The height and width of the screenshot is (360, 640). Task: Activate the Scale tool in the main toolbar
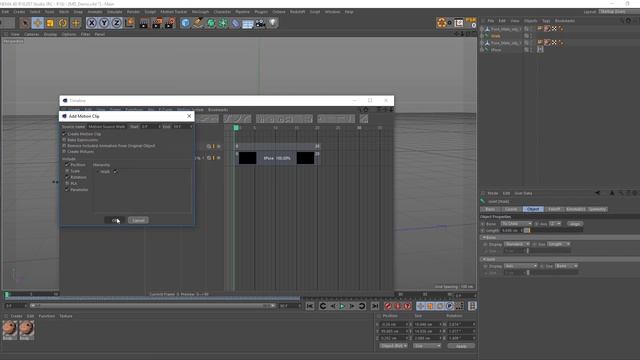(50, 23)
